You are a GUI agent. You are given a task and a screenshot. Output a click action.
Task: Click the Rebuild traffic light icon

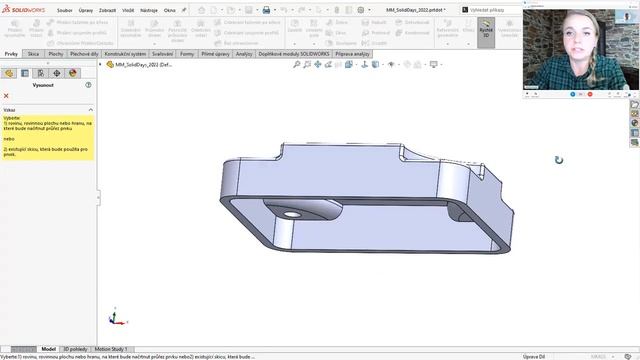coord(337,10)
